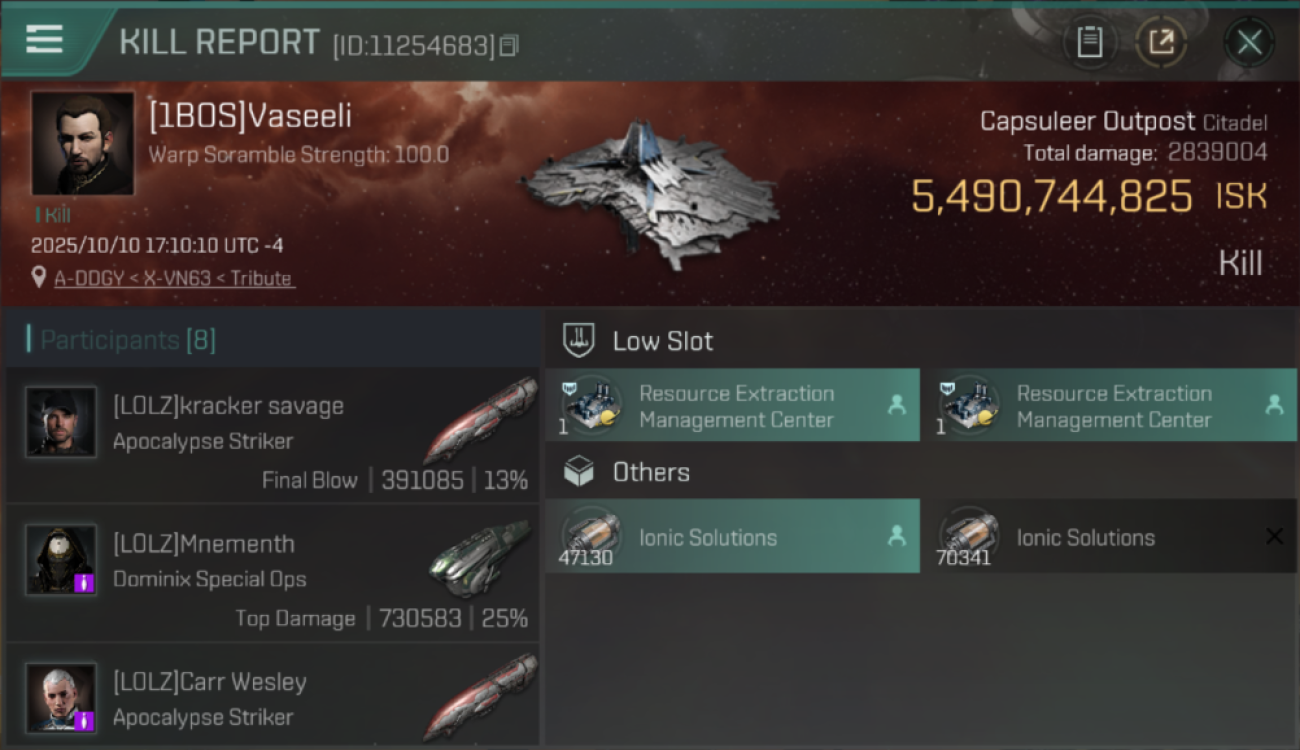This screenshot has width=1300, height=750.
Task: Open kracker savage's portrait
Action: point(62,422)
